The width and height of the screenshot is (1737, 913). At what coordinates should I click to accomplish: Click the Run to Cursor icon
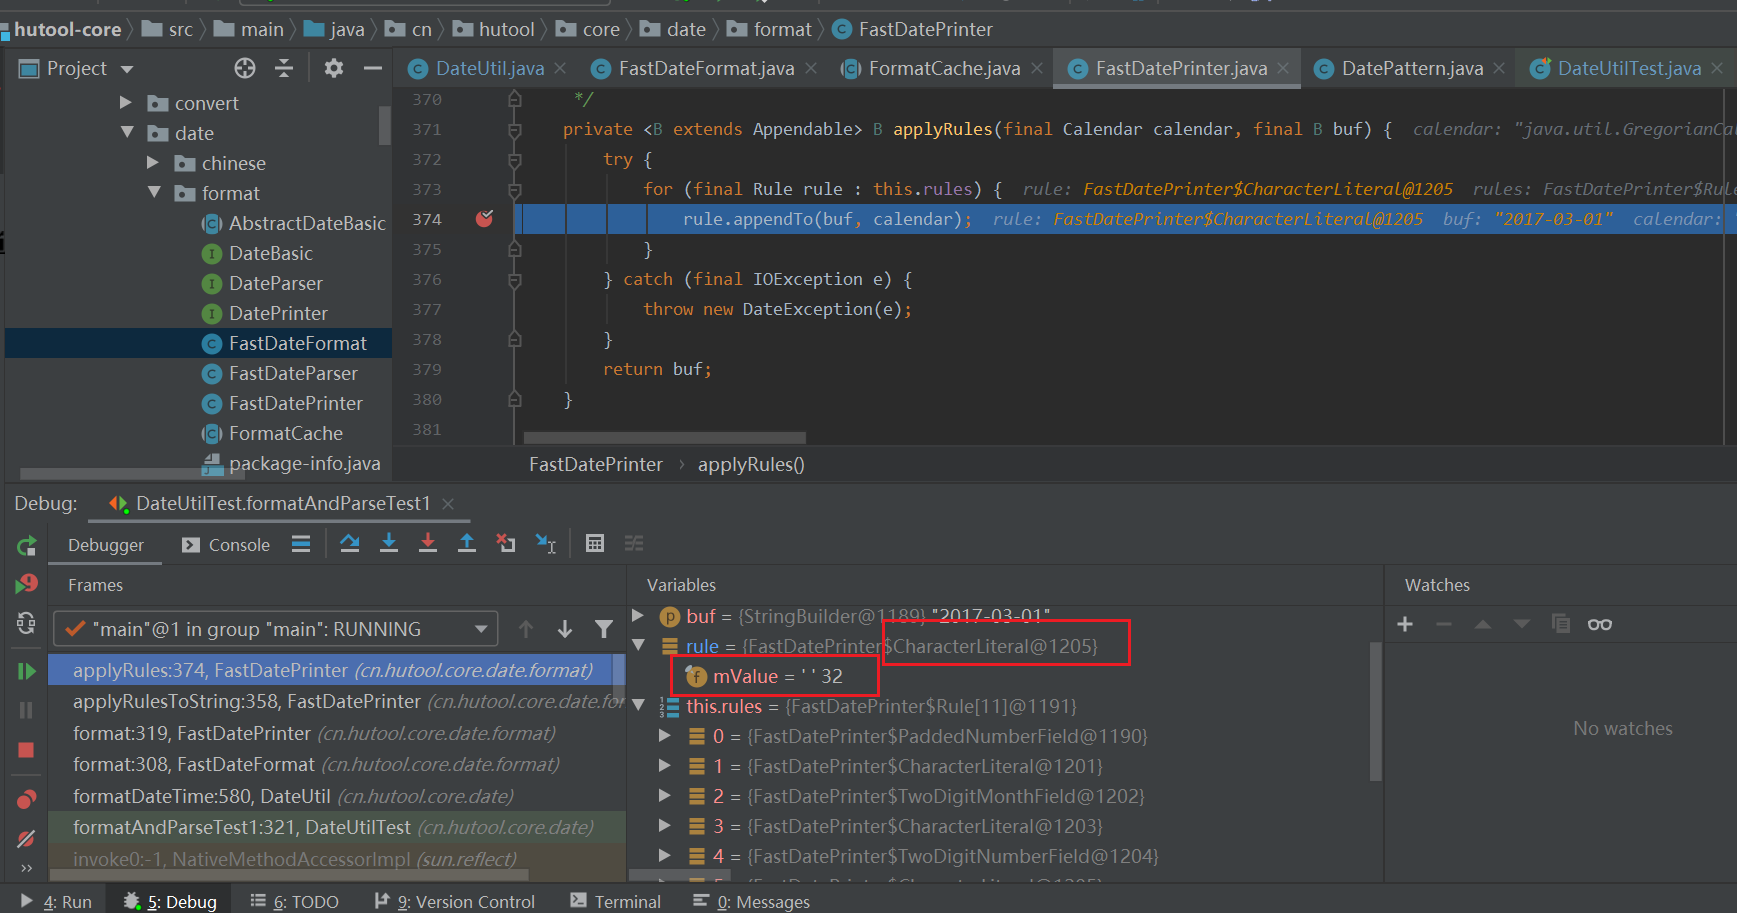[545, 543]
